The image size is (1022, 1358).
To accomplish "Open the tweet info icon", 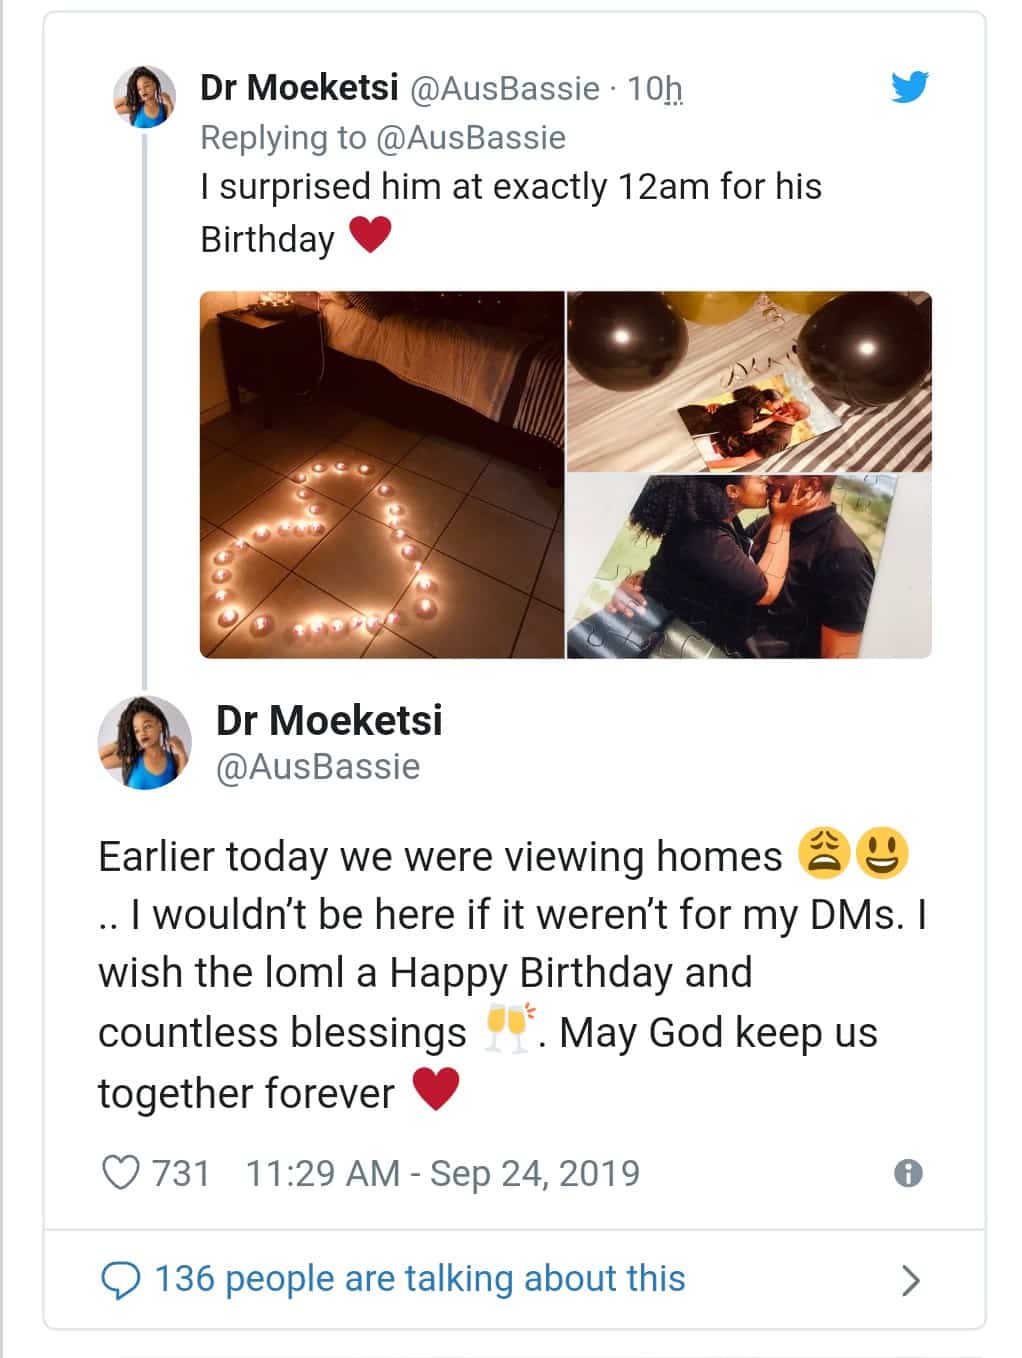I will pos(907,1172).
